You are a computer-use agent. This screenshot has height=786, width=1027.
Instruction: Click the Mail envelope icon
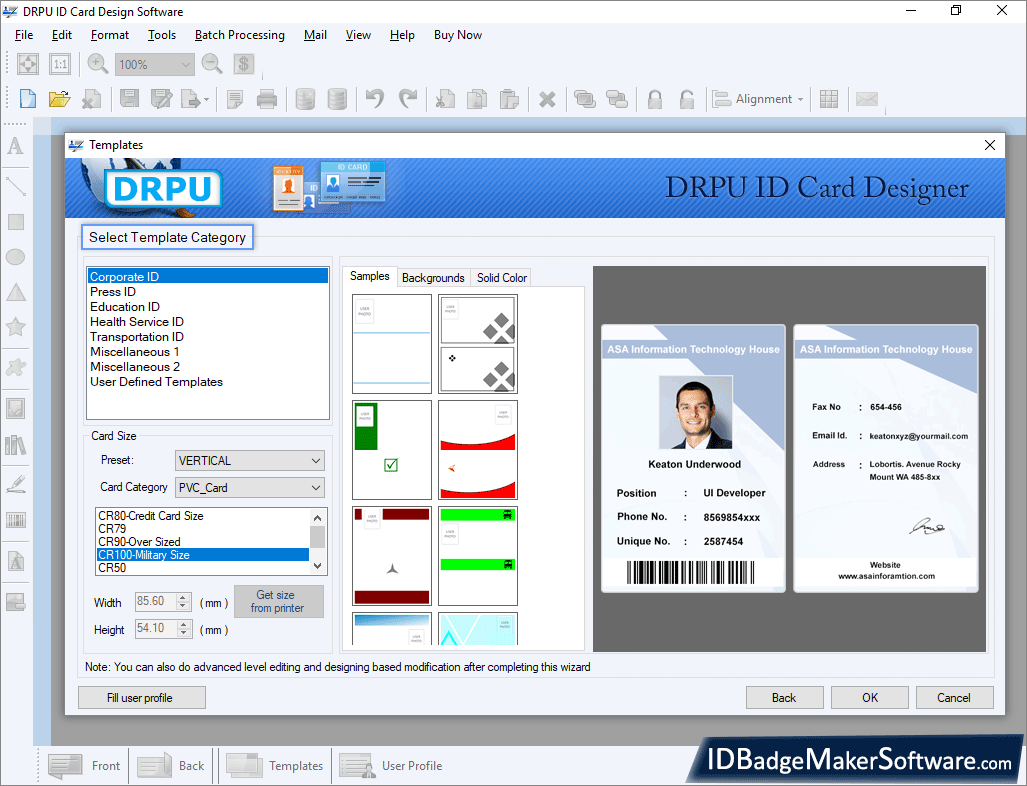pyautogui.click(x=867, y=99)
